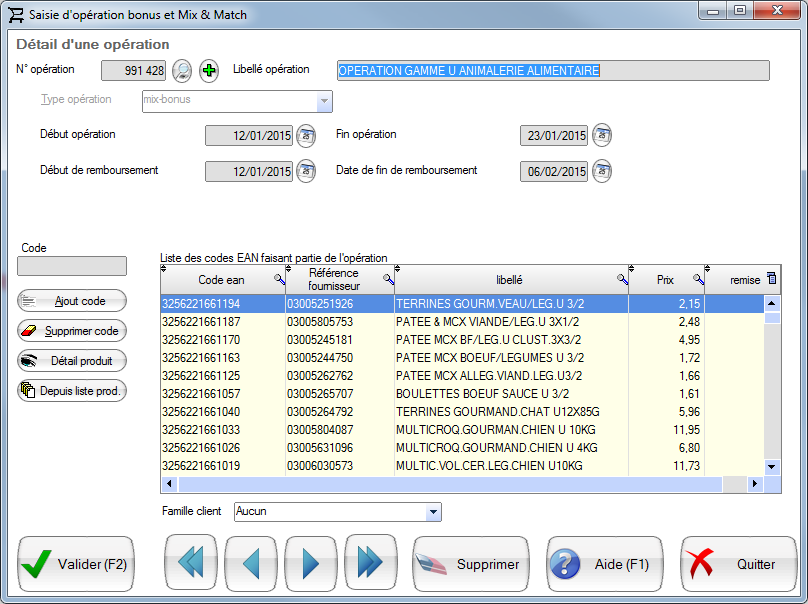
Task: Click the magnifier search icon beside operation number
Action: [x=182, y=70]
